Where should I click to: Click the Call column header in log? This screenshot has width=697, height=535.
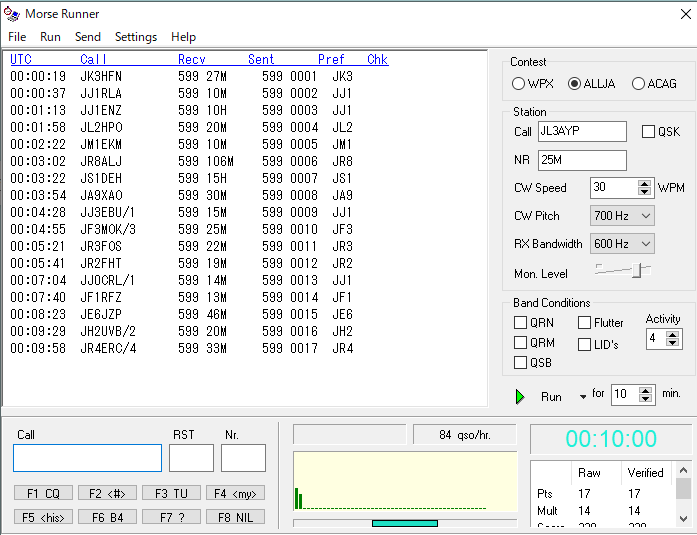93,59
